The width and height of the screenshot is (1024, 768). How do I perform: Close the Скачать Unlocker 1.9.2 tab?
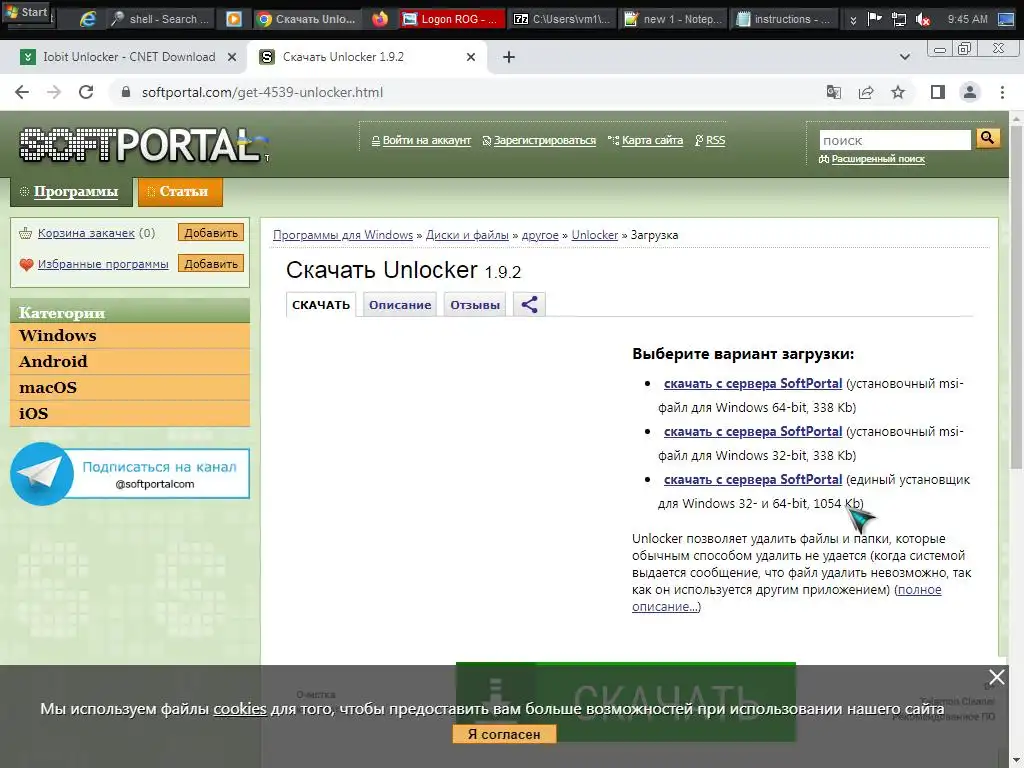pyautogui.click(x=471, y=57)
